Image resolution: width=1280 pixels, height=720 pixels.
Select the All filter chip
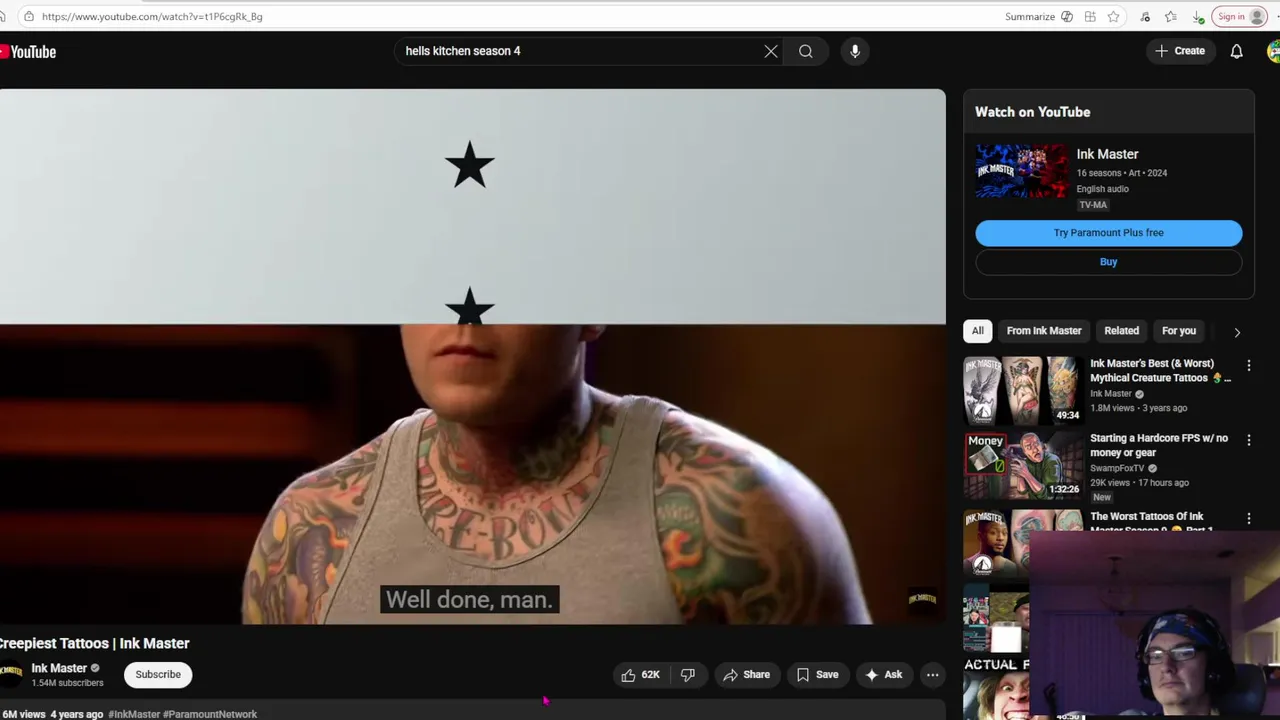(x=977, y=331)
